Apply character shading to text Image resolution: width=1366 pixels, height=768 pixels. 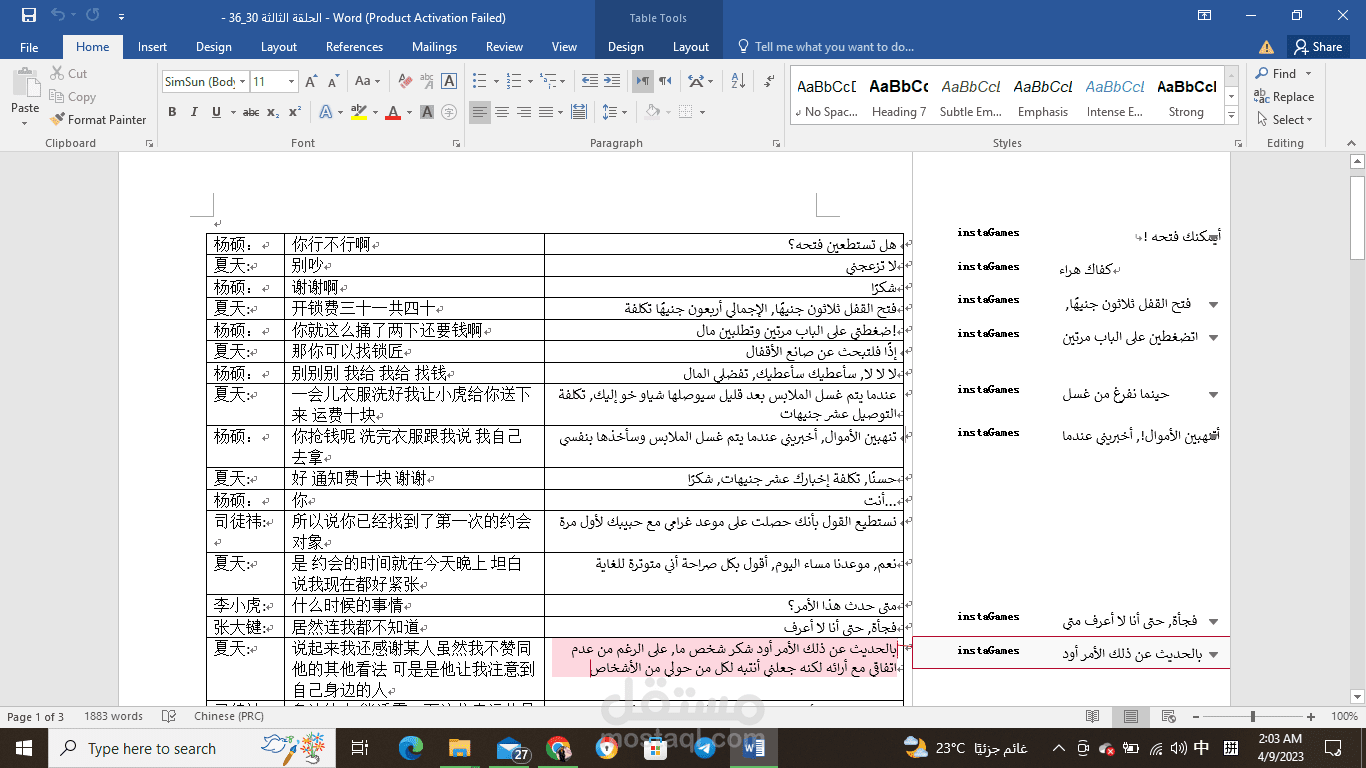tap(426, 112)
